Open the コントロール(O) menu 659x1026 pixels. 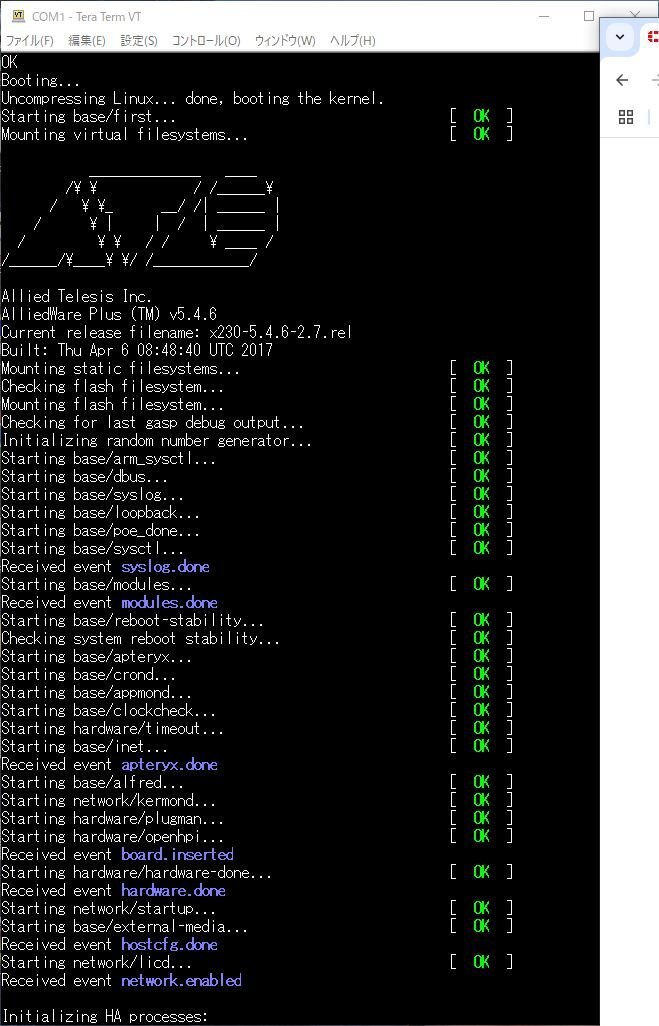point(206,41)
